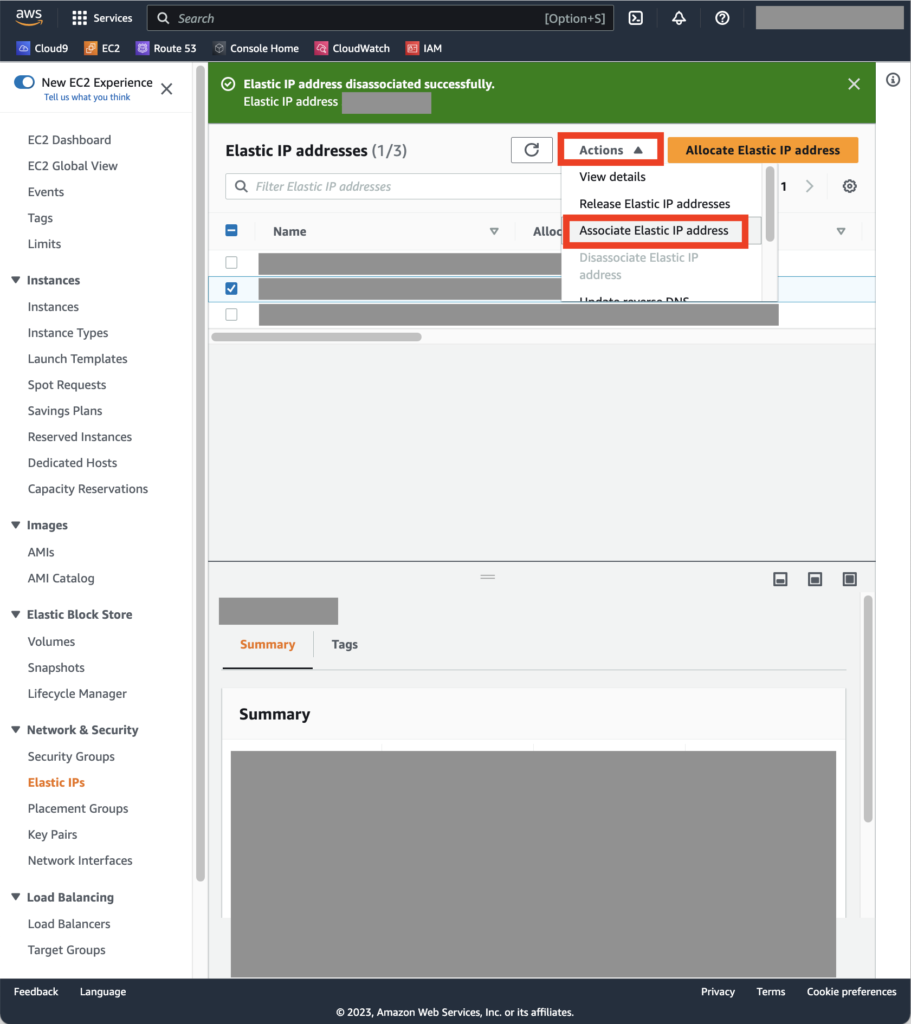This screenshot has width=911, height=1024.
Task: Focus the Filter Elastic IP addresses field
Action: tap(394, 186)
